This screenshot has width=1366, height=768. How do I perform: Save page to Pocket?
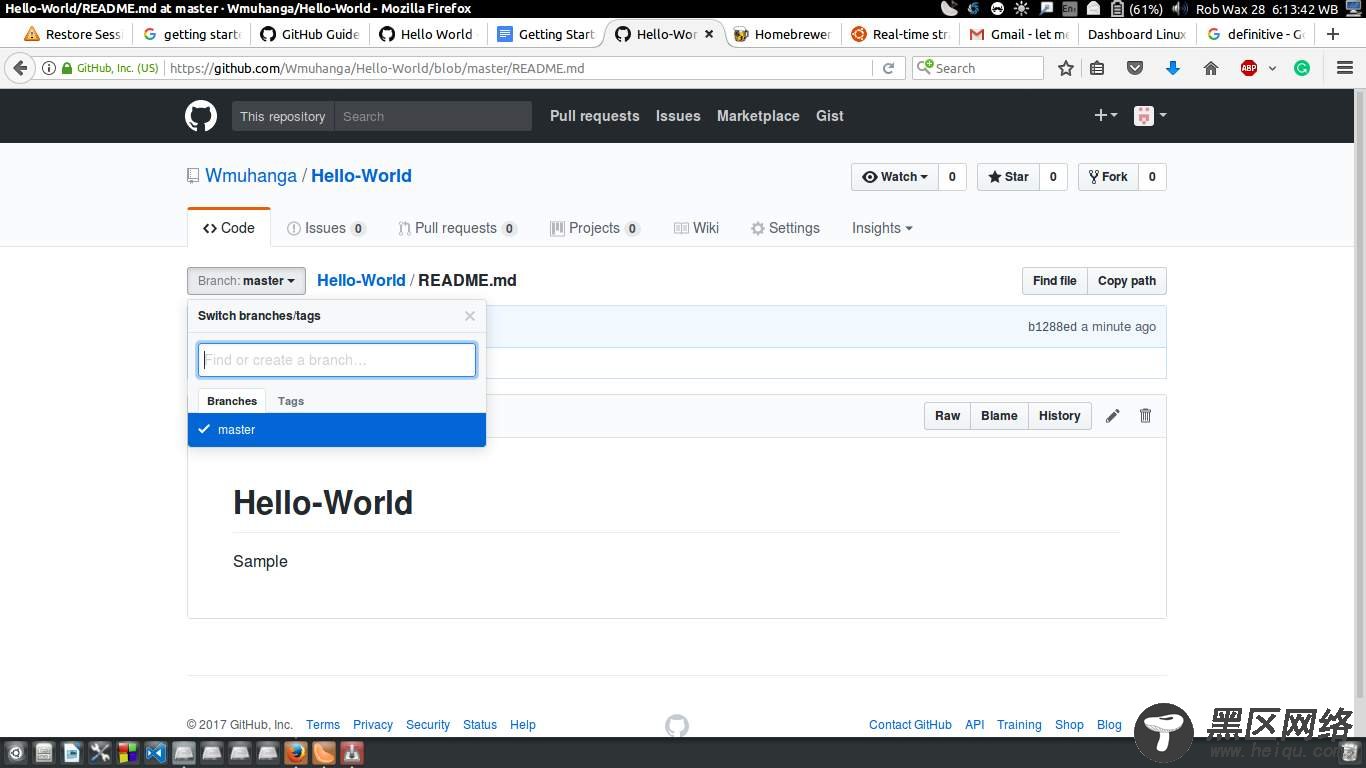point(1135,68)
